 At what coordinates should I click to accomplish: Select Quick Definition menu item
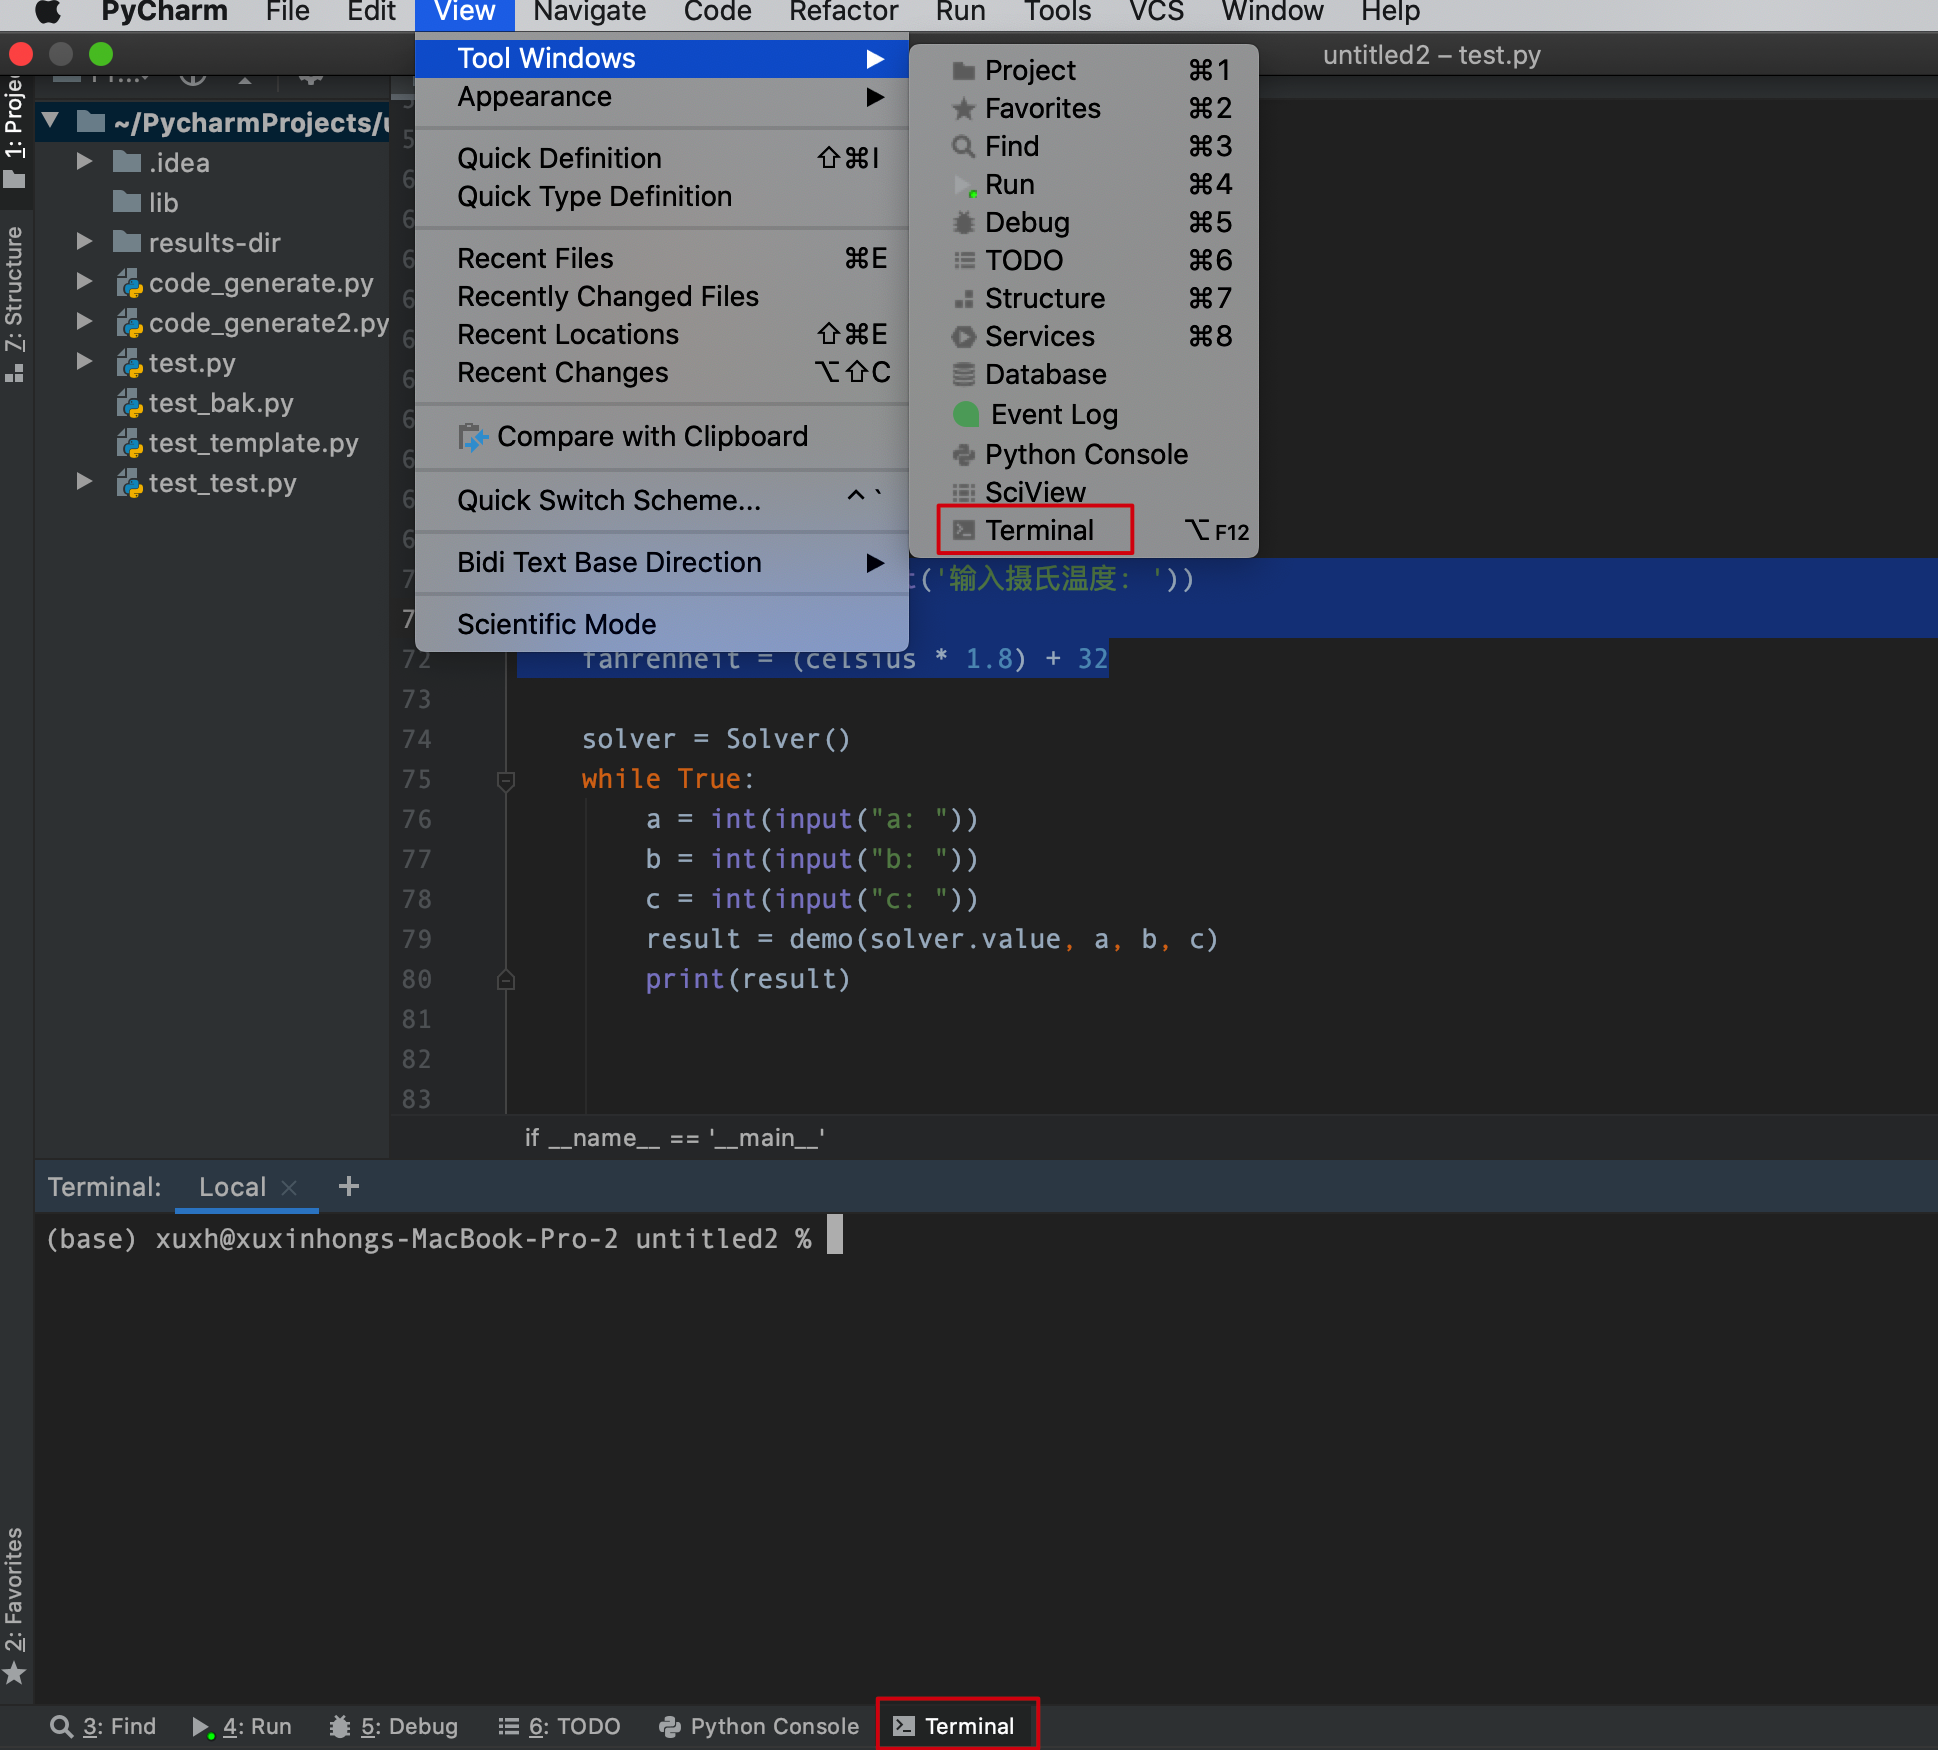662,158
